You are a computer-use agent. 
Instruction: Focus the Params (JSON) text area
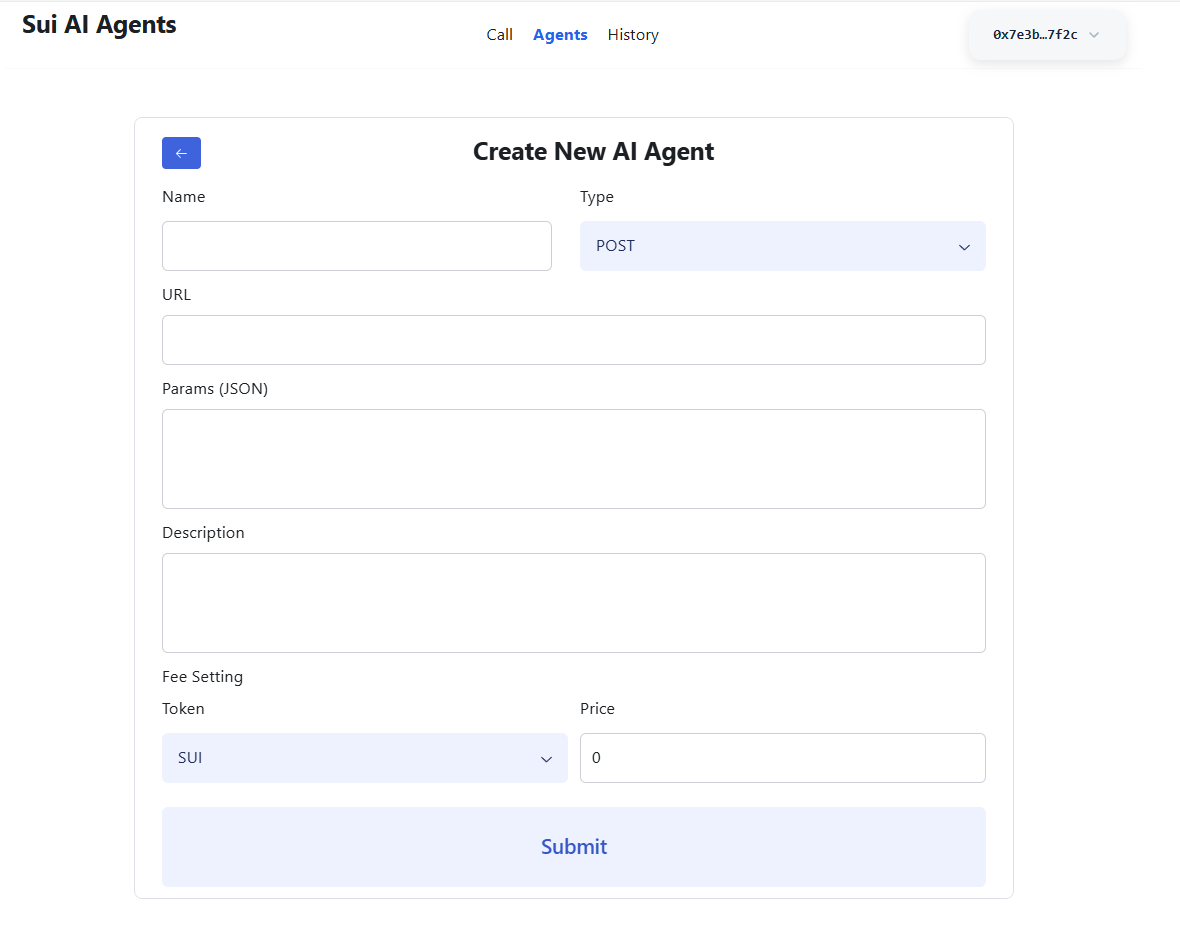pyautogui.click(x=573, y=459)
